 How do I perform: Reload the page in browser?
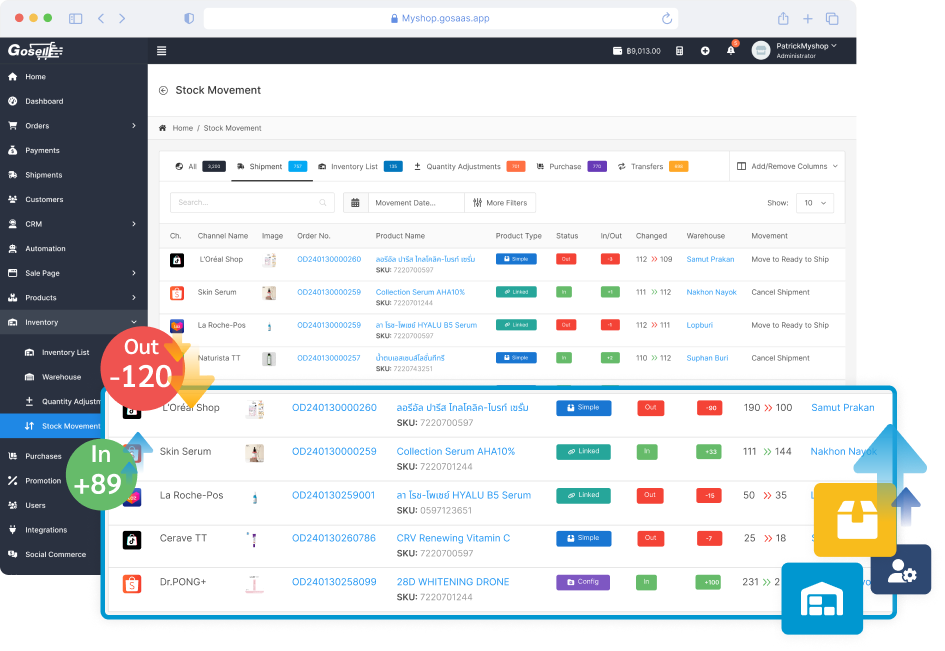667,19
